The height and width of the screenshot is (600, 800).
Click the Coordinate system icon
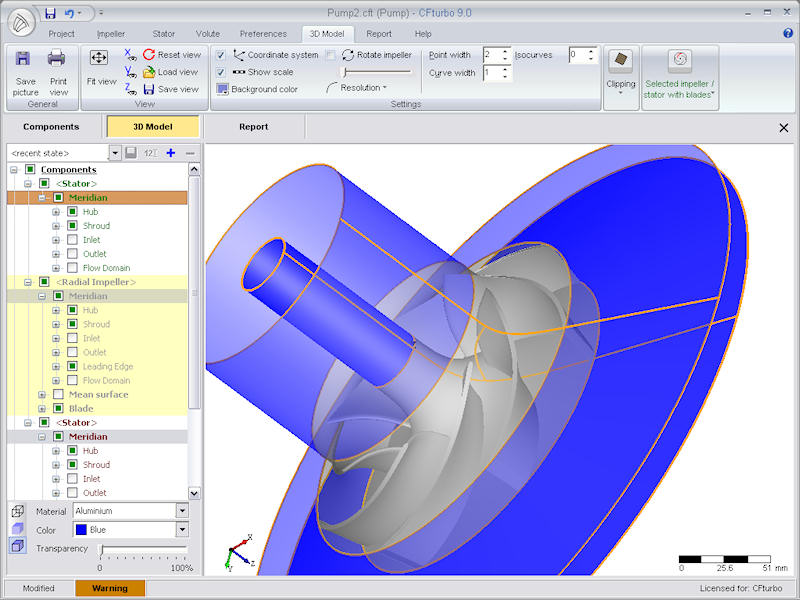(x=238, y=55)
